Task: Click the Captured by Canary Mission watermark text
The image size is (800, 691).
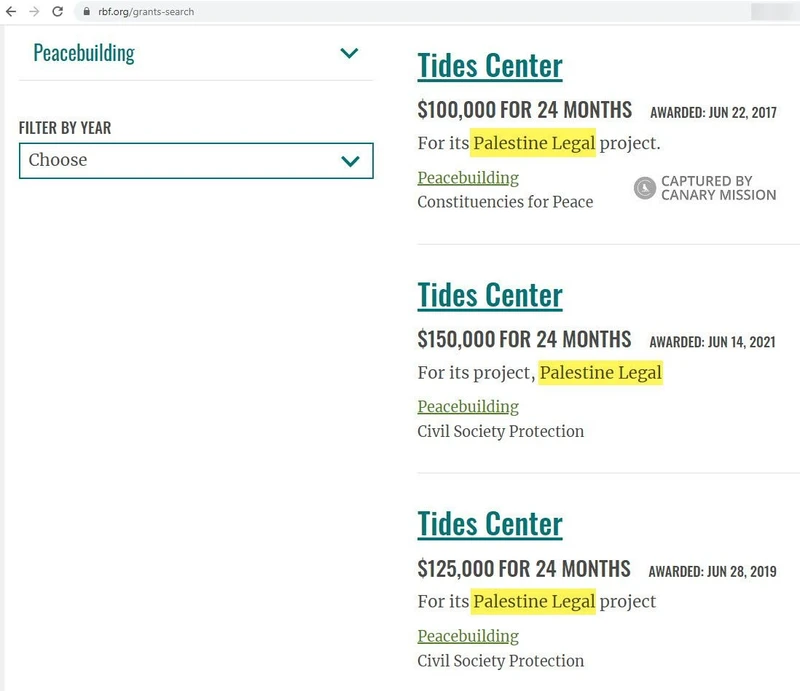Action: [718, 188]
